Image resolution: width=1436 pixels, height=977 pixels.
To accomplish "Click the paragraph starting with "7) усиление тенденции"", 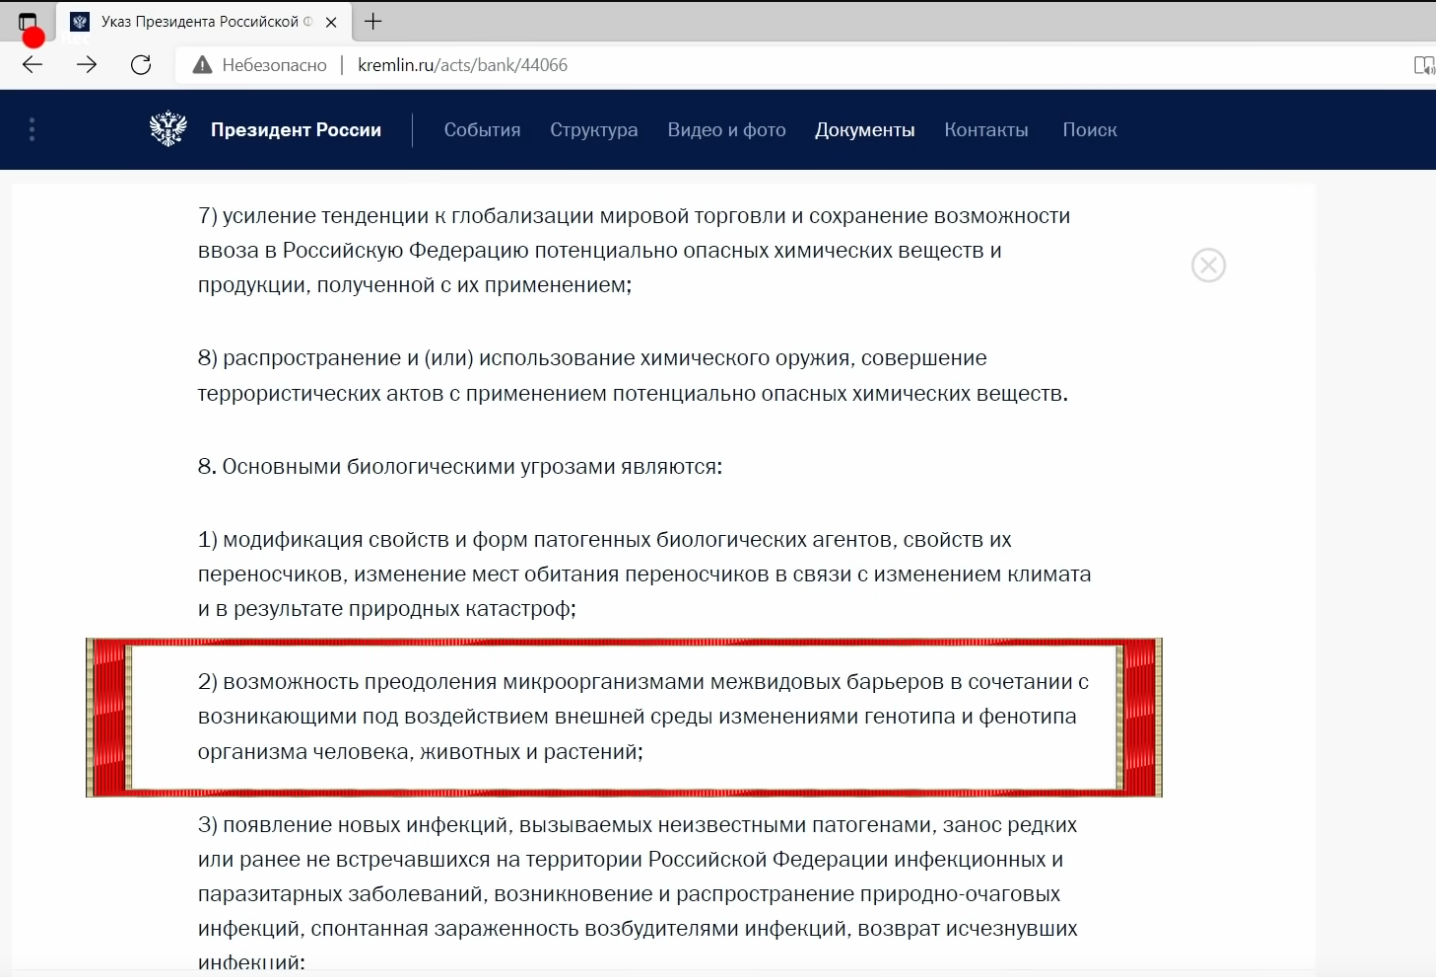I will [634, 250].
